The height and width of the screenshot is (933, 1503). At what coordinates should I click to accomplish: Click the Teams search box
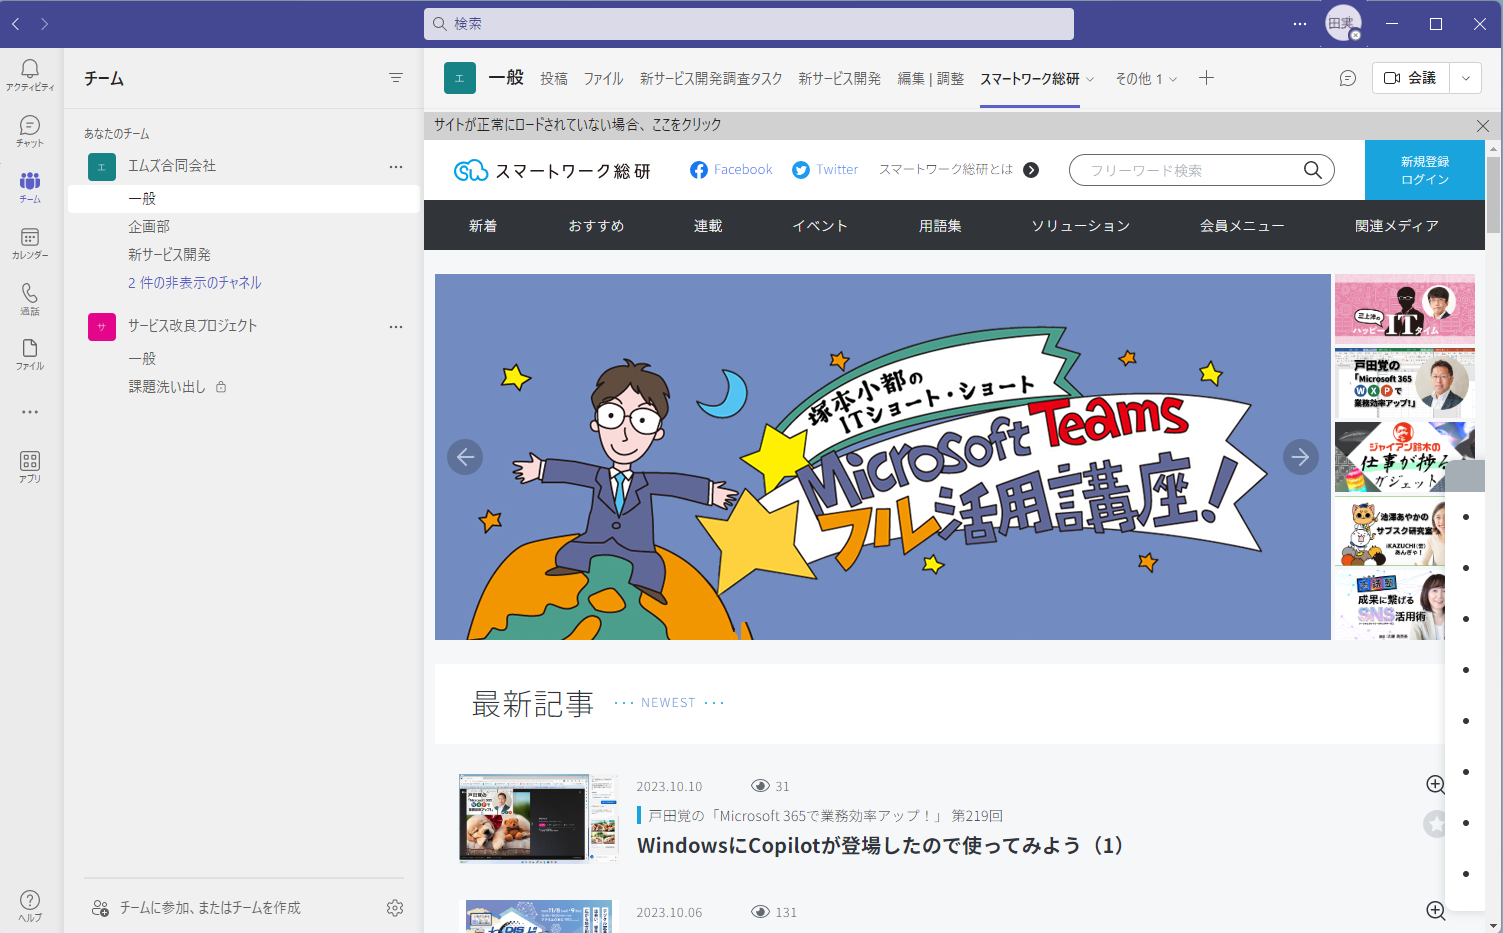(x=749, y=24)
